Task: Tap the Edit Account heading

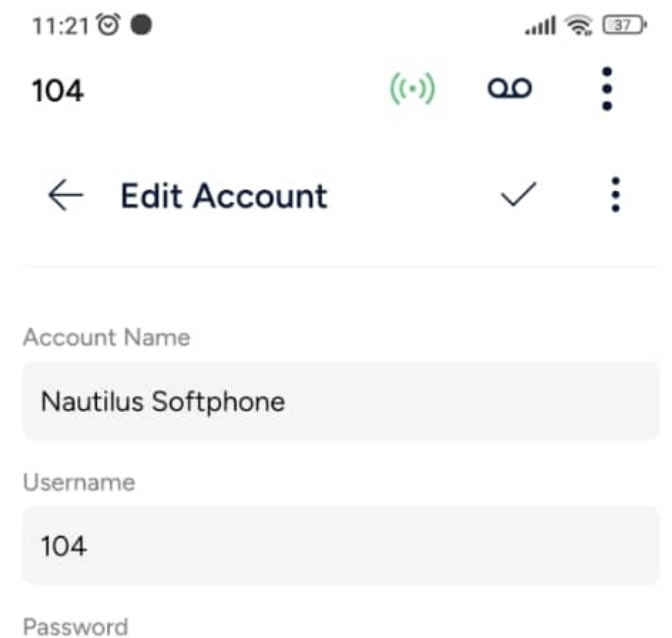Action: click(x=224, y=196)
